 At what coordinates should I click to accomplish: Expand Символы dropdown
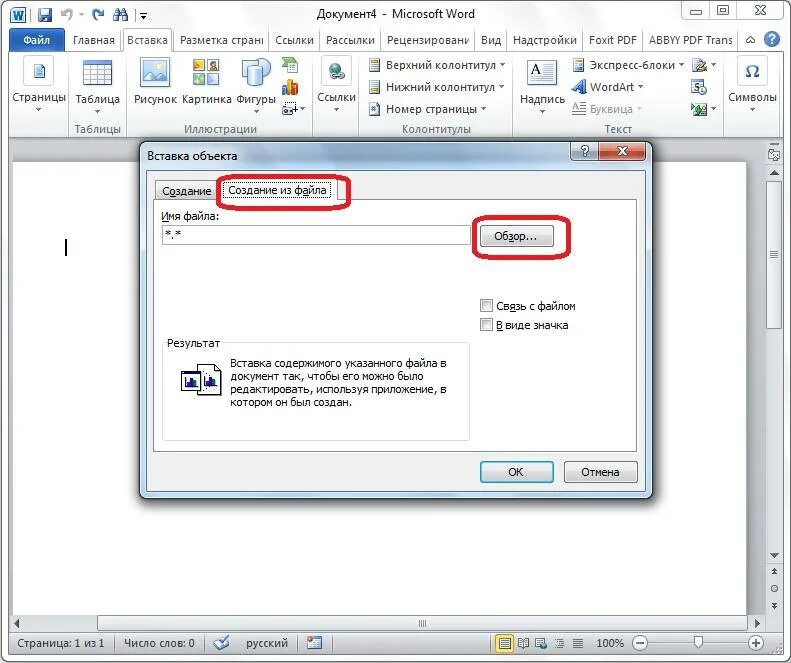(752, 109)
